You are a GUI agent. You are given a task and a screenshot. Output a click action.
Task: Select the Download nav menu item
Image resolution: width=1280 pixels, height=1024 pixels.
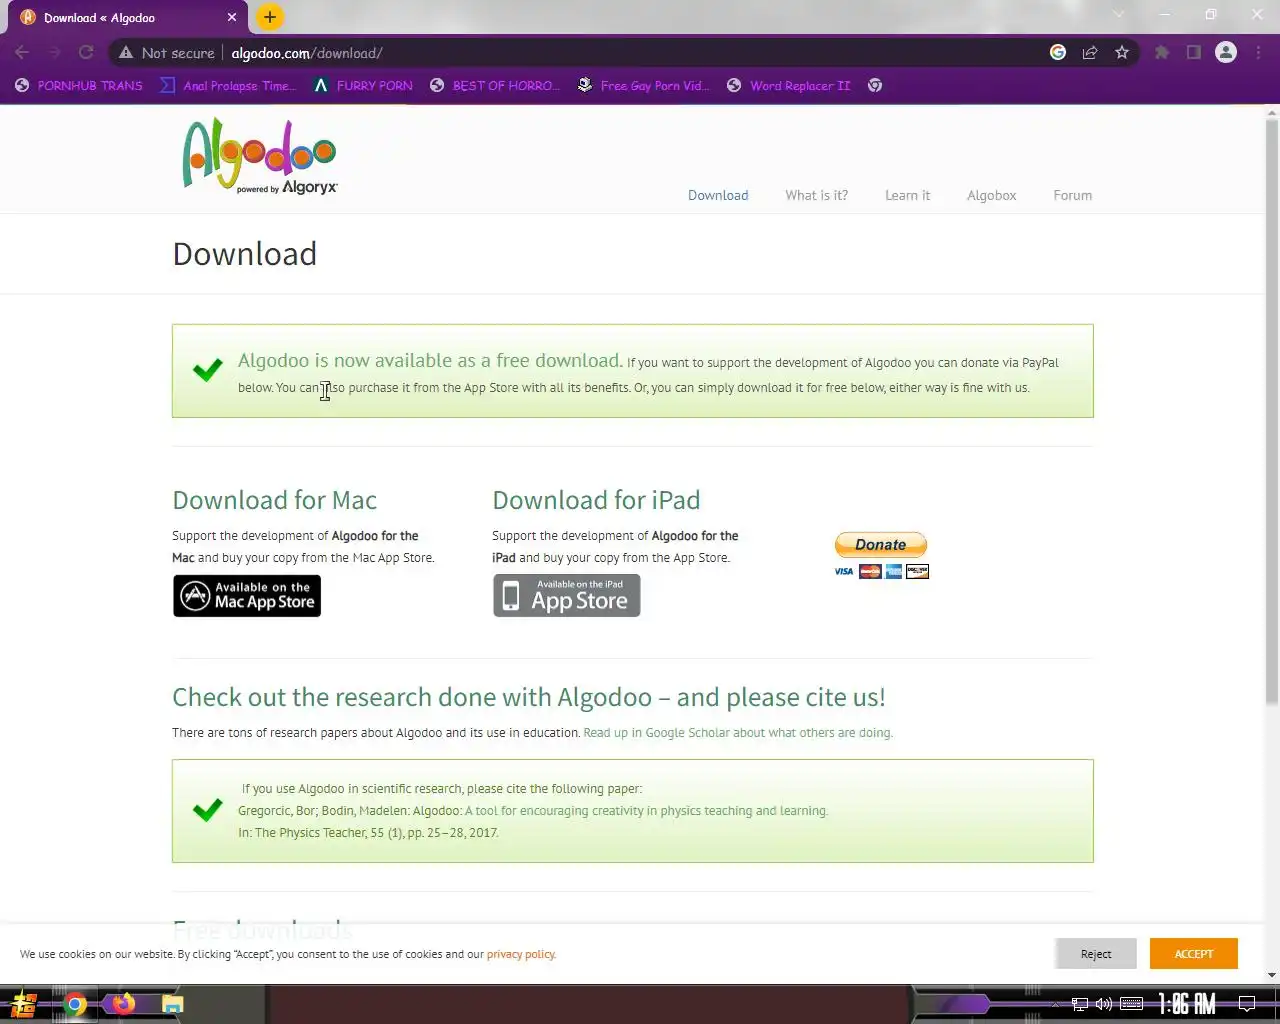(718, 195)
